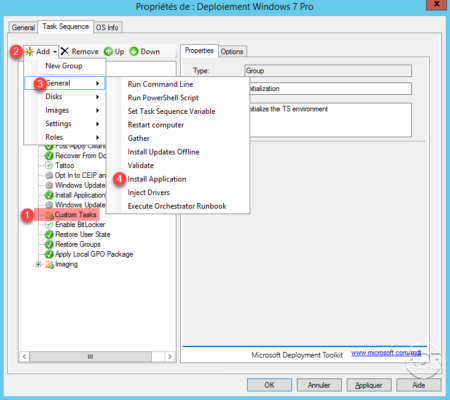Open the Settings submenu

[65, 124]
